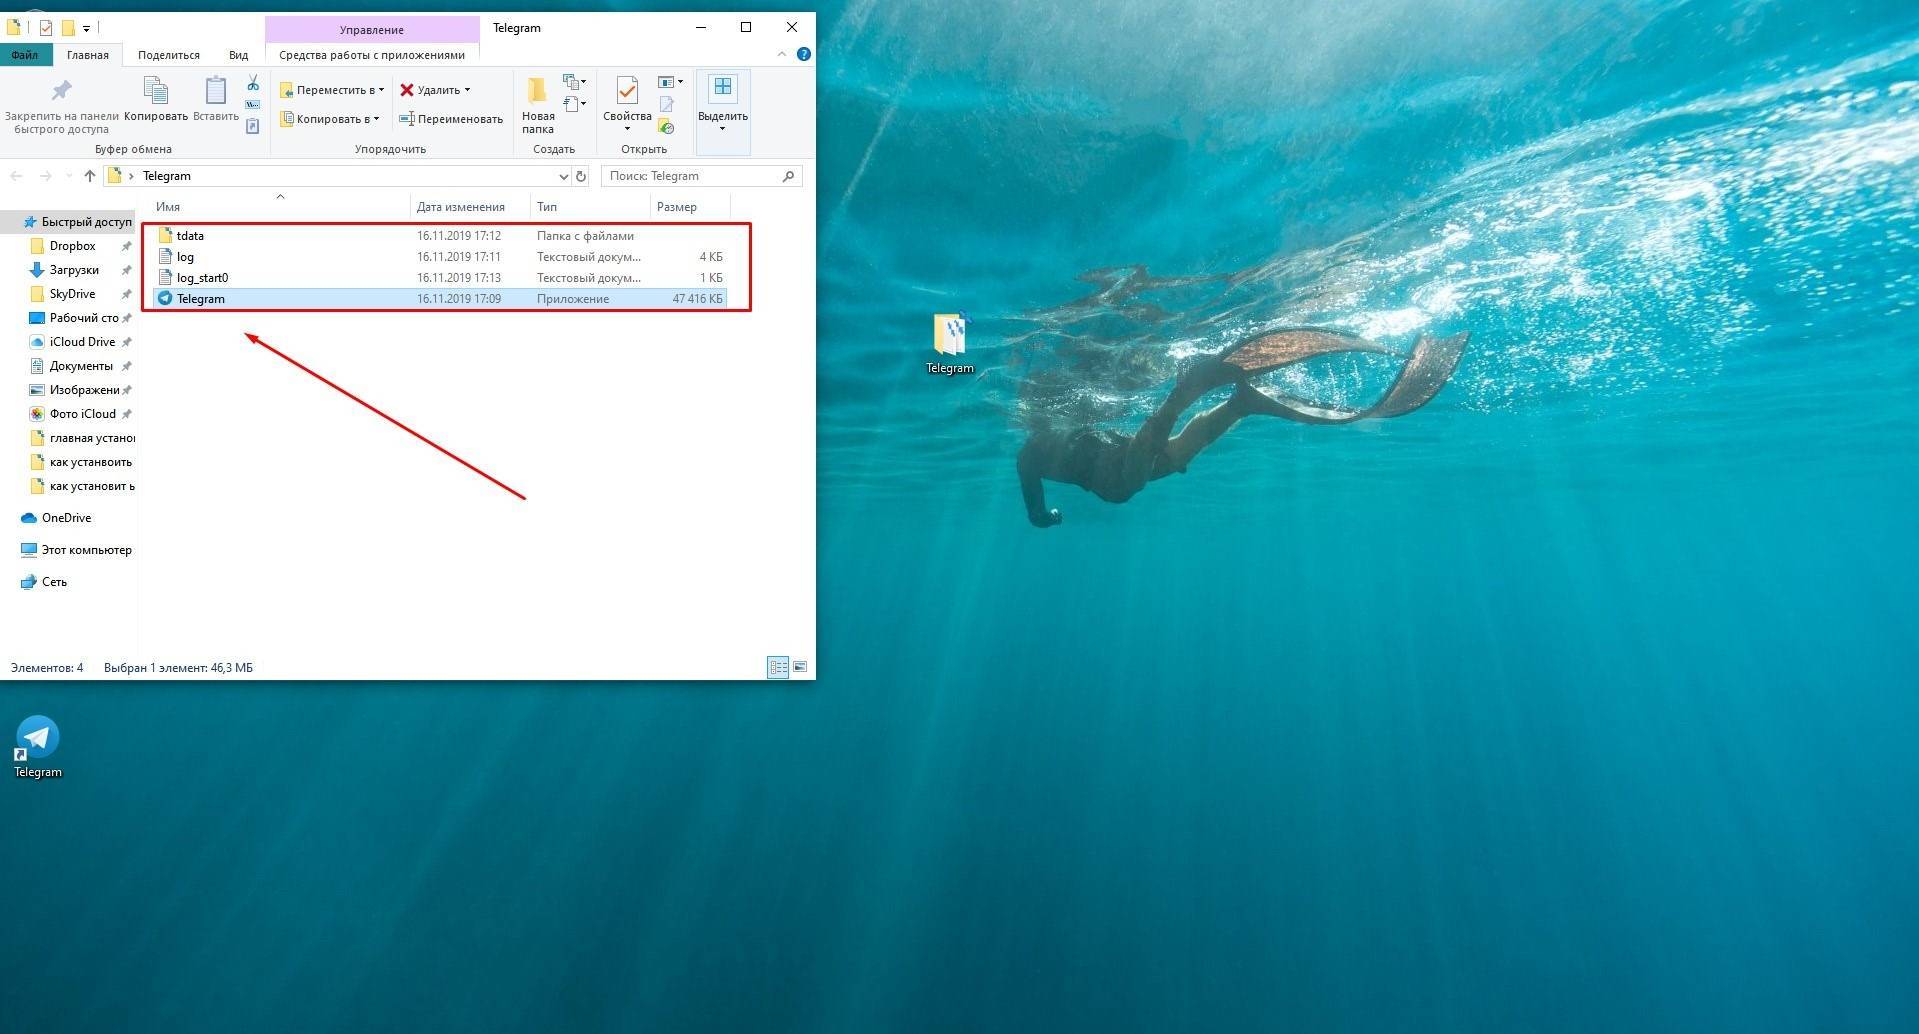Click the Переименовать button
Viewport: 1919px width, 1034px height.
tap(451, 119)
